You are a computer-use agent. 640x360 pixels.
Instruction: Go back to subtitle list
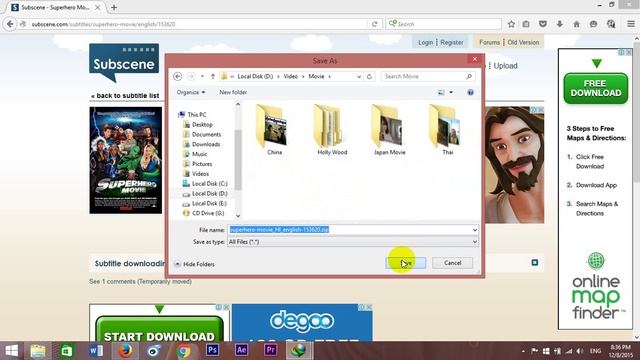[125, 96]
